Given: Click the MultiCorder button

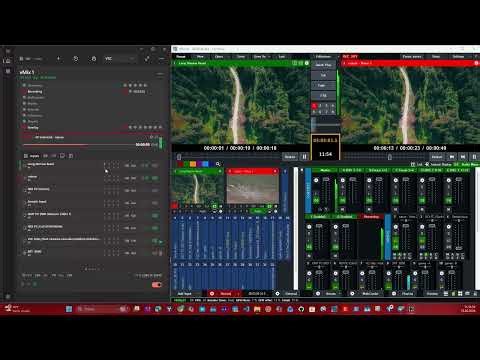Looking at the screenshot, I should pyautogui.click(x=370, y=294).
